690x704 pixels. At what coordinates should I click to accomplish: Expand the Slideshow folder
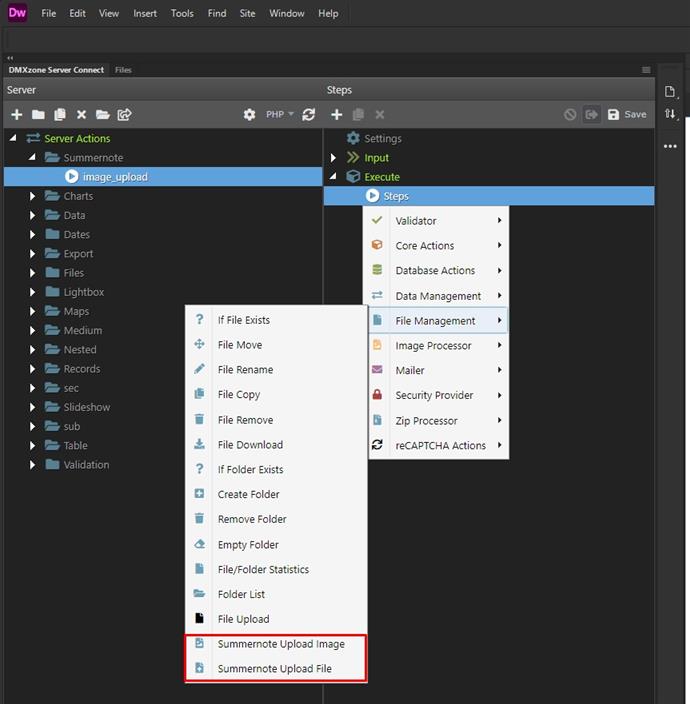(32, 407)
